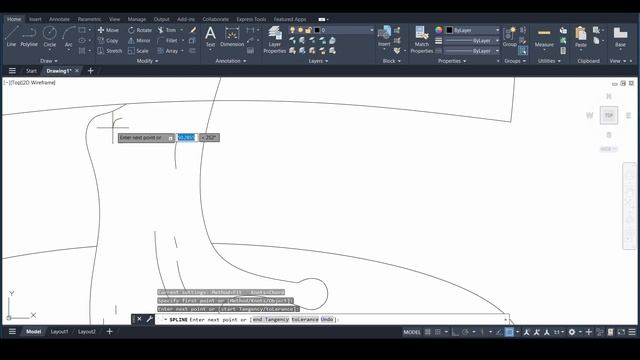This screenshot has height=360, width=640.
Task: Activate the Copy command
Action: click(108, 40)
